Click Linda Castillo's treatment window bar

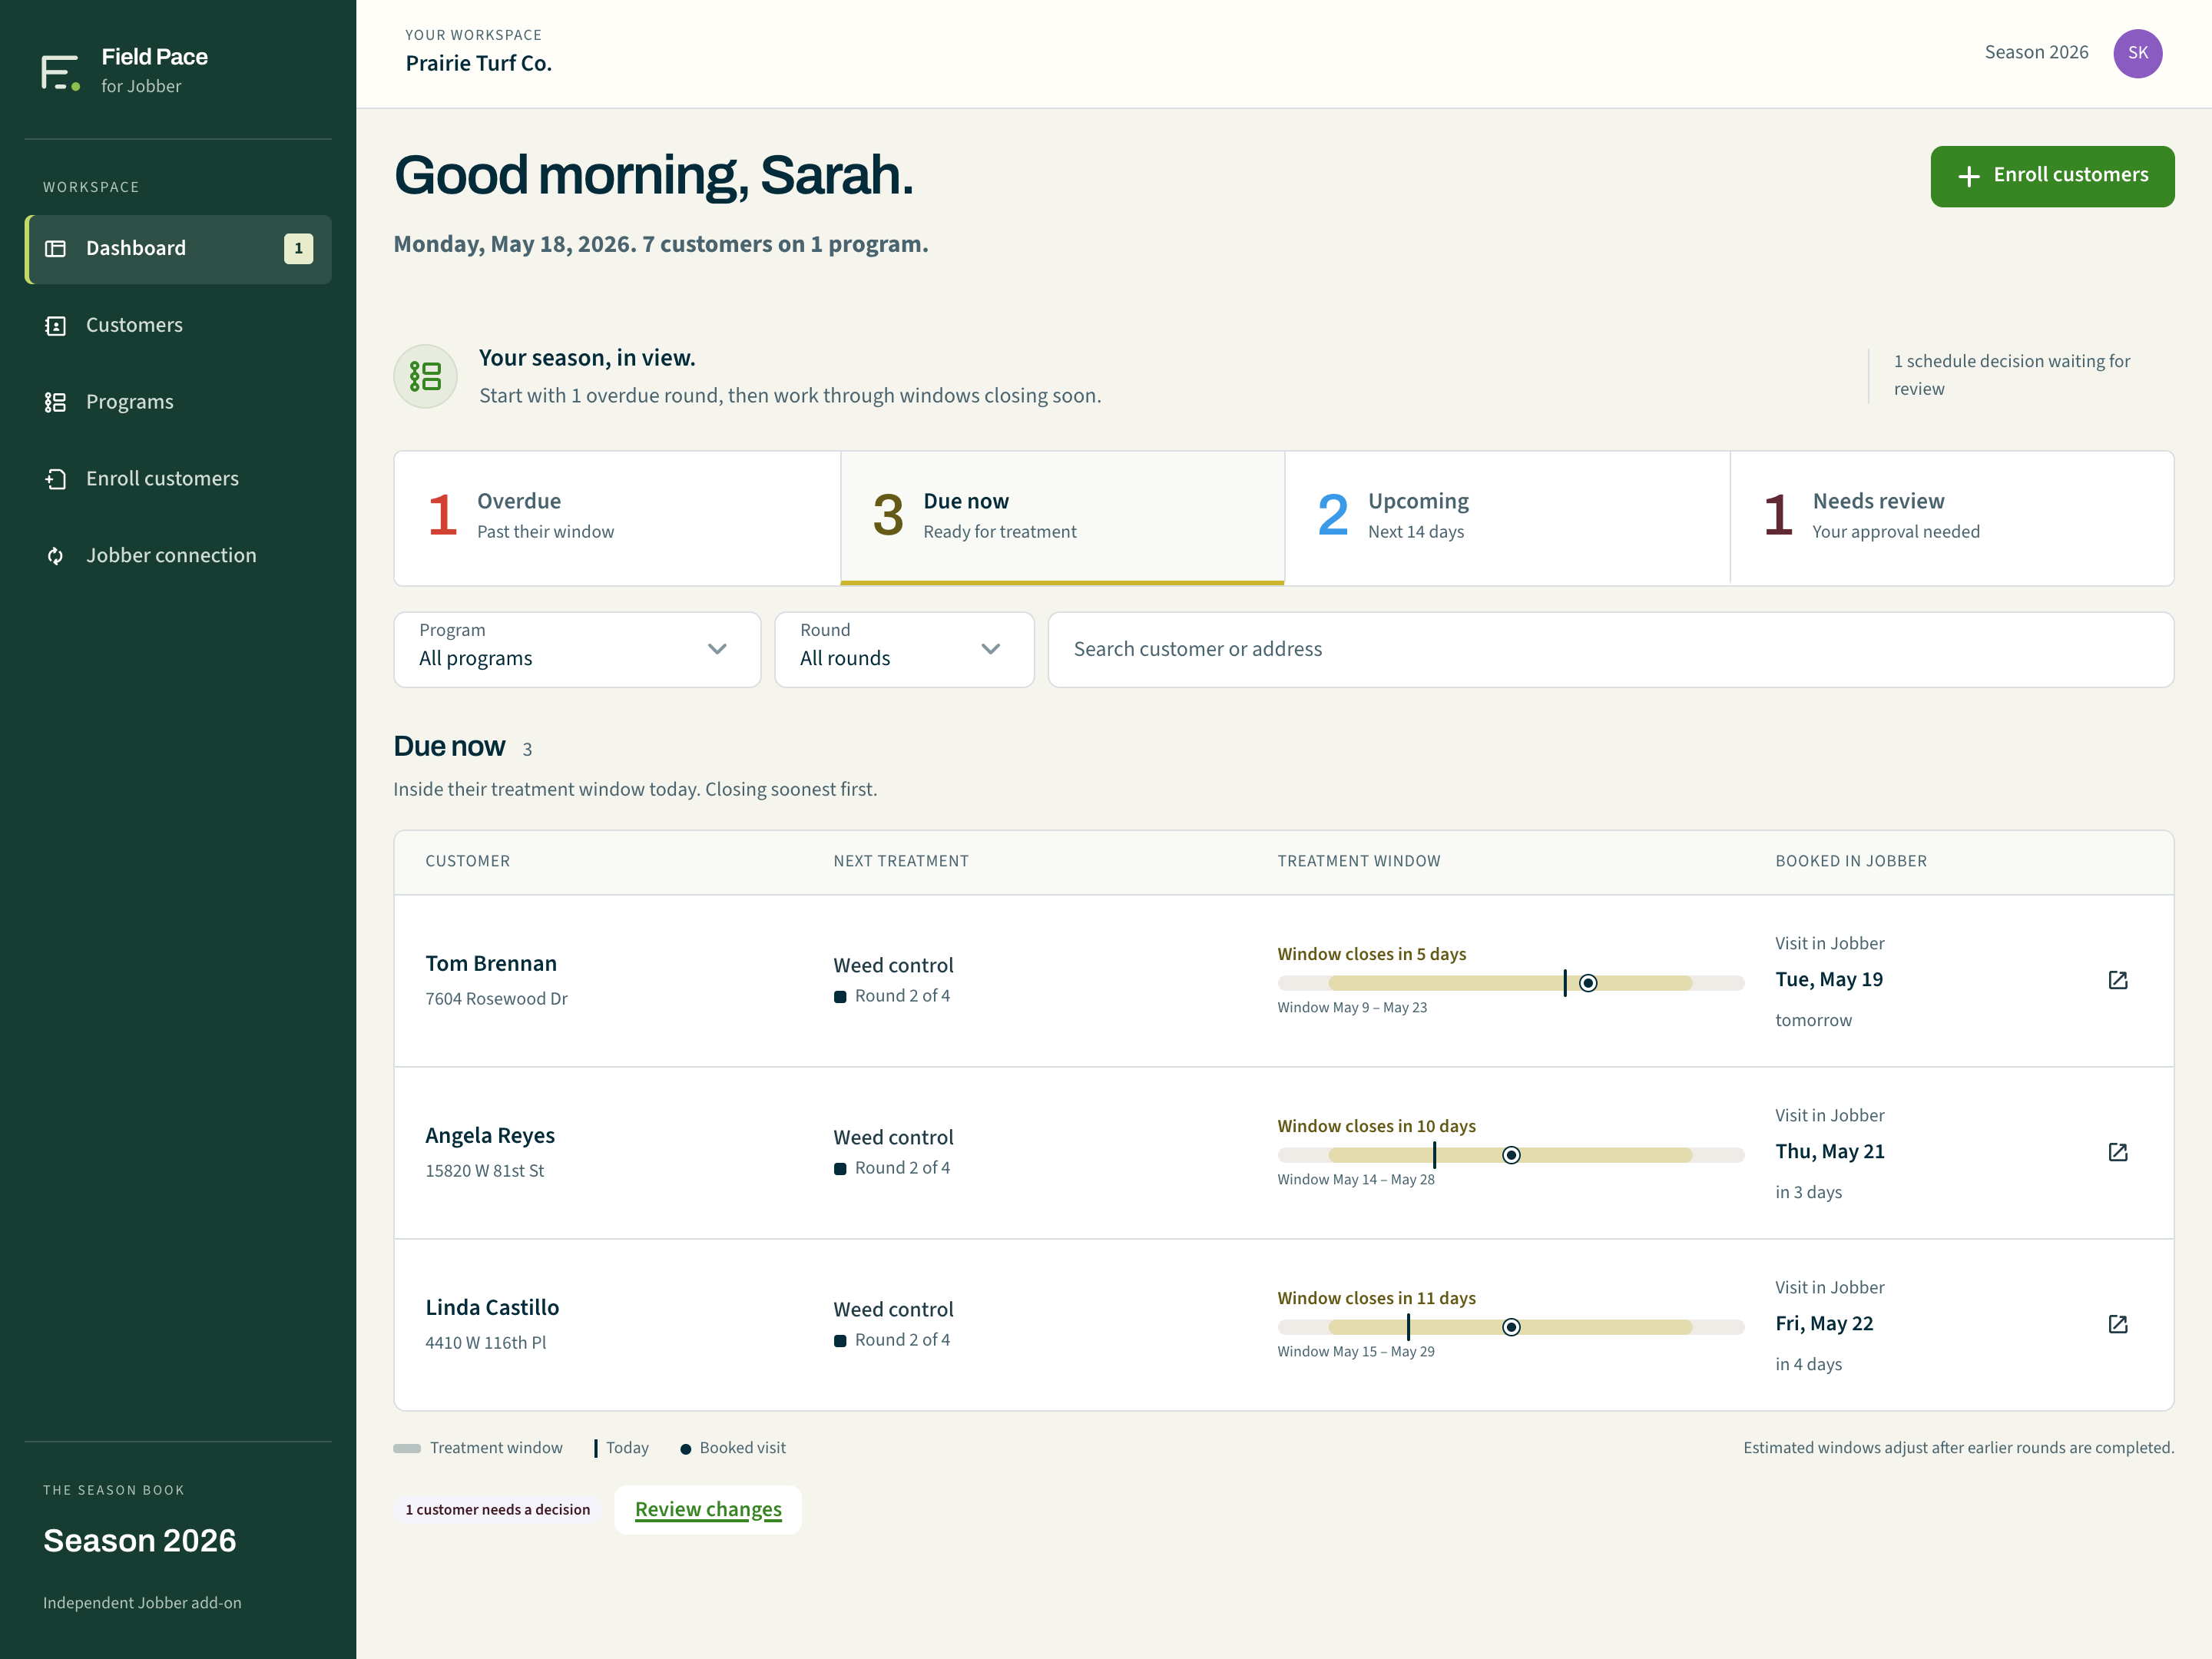(1510, 1327)
